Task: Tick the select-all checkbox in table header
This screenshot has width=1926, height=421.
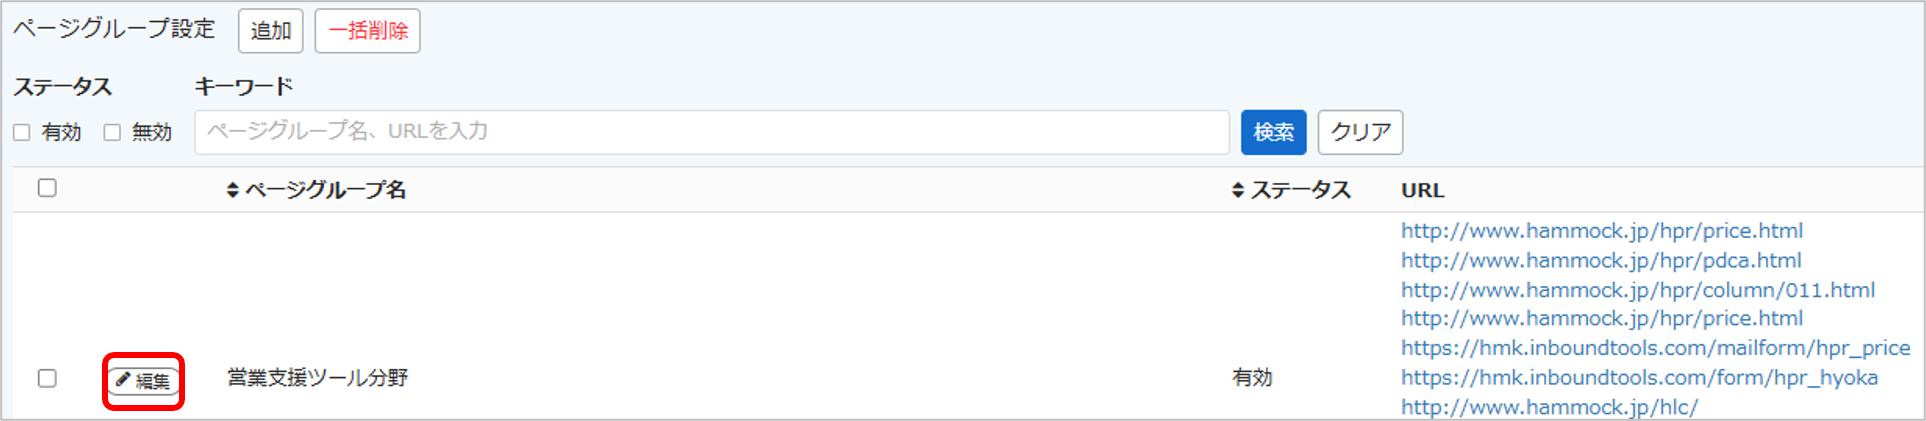Action: point(47,188)
